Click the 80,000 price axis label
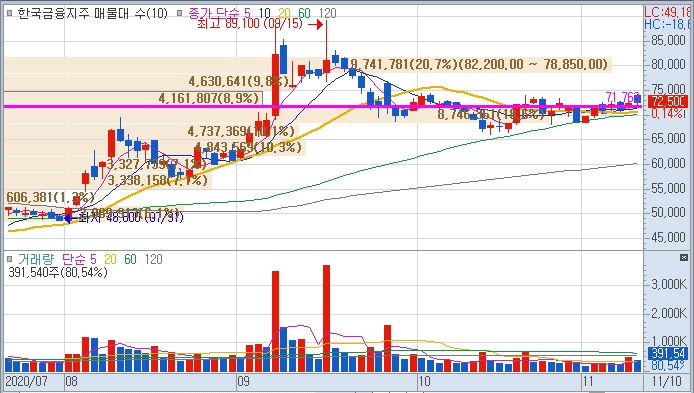 [x=668, y=65]
